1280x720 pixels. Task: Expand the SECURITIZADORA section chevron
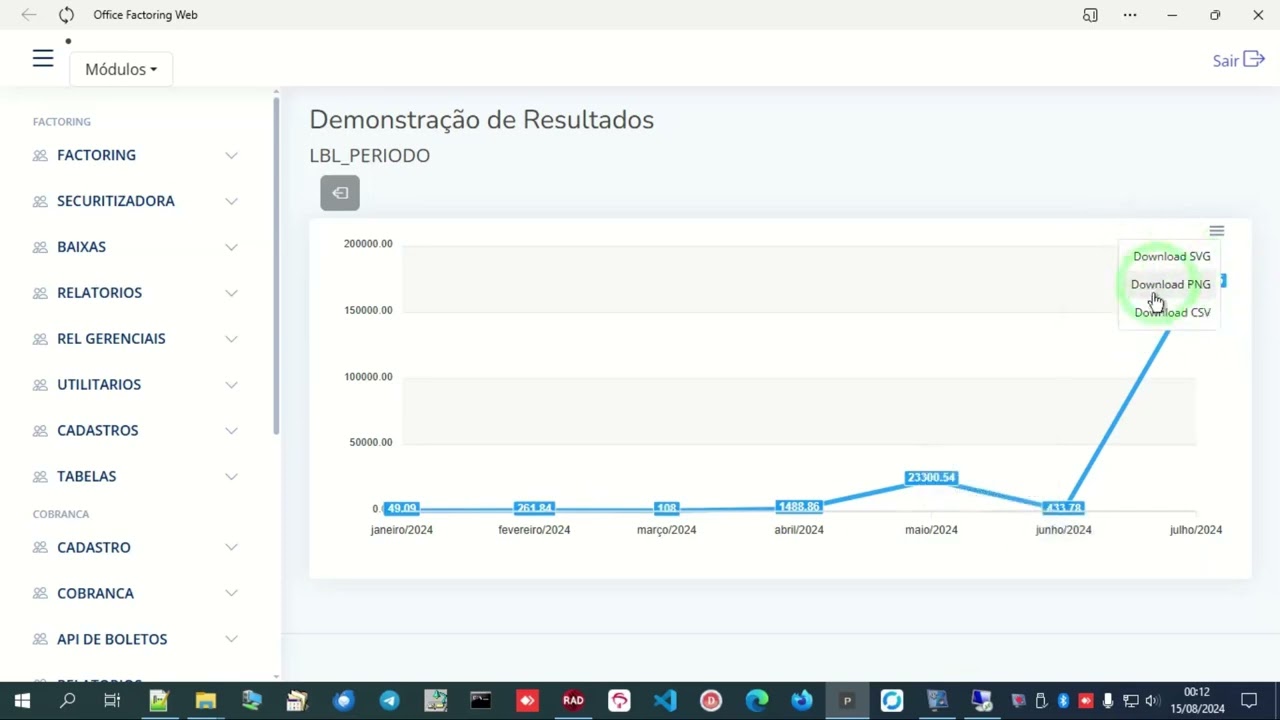[x=231, y=201]
